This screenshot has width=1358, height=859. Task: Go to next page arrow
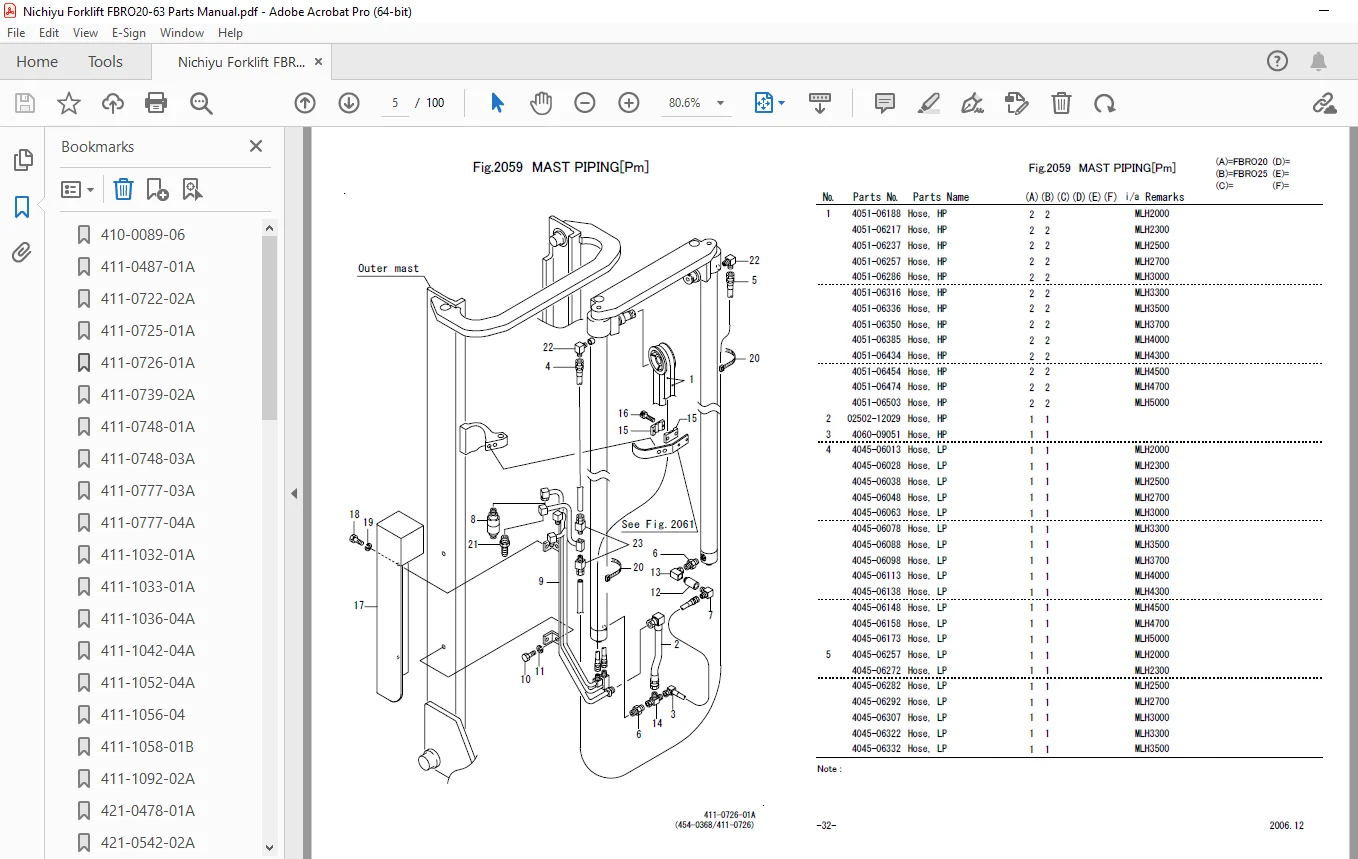349,103
